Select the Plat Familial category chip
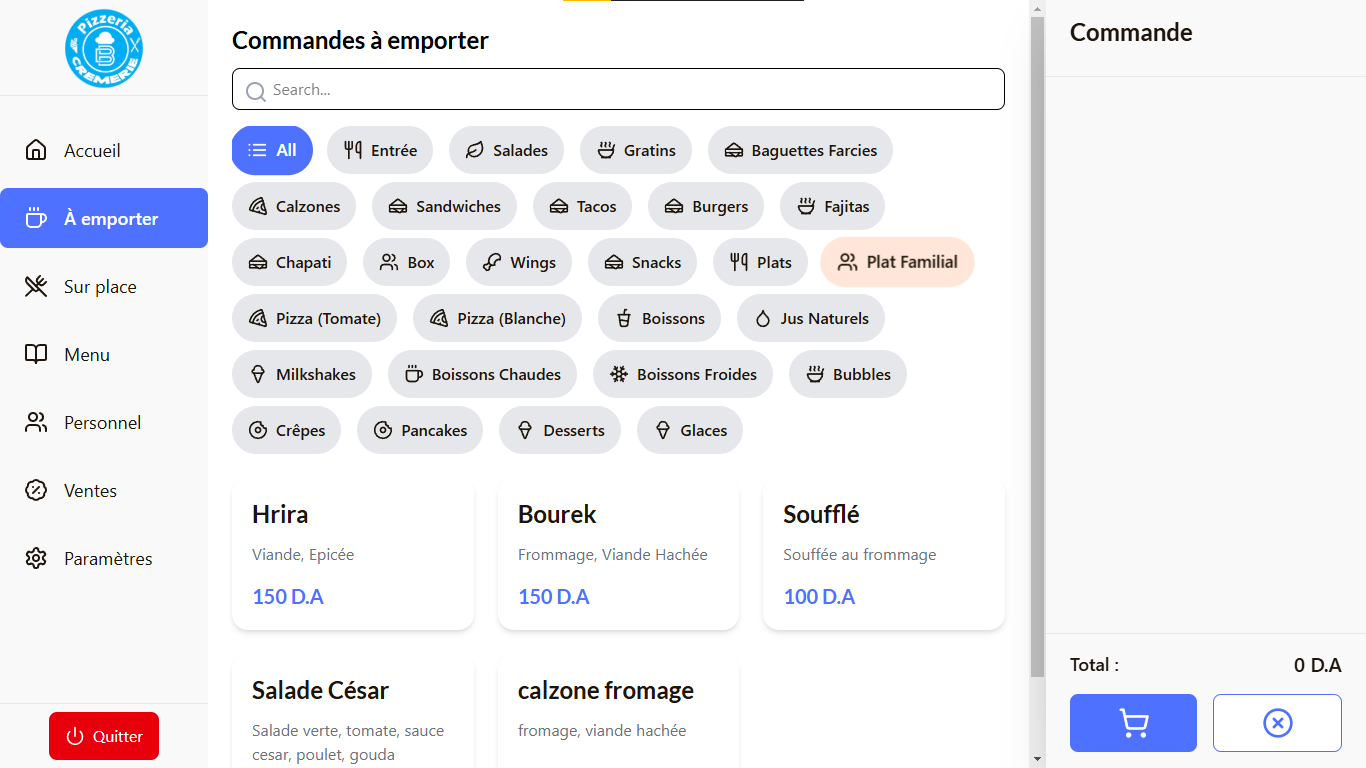Viewport: 1366px width, 768px height. click(897, 262)
